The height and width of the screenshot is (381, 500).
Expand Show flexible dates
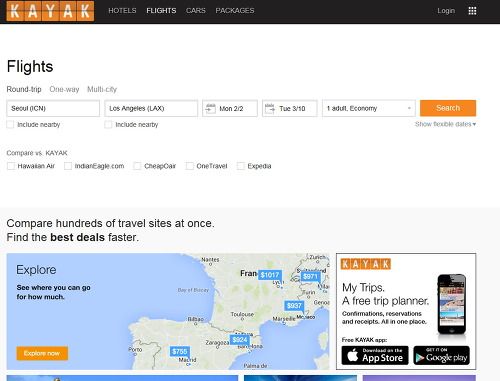click(x=445, y=124)
